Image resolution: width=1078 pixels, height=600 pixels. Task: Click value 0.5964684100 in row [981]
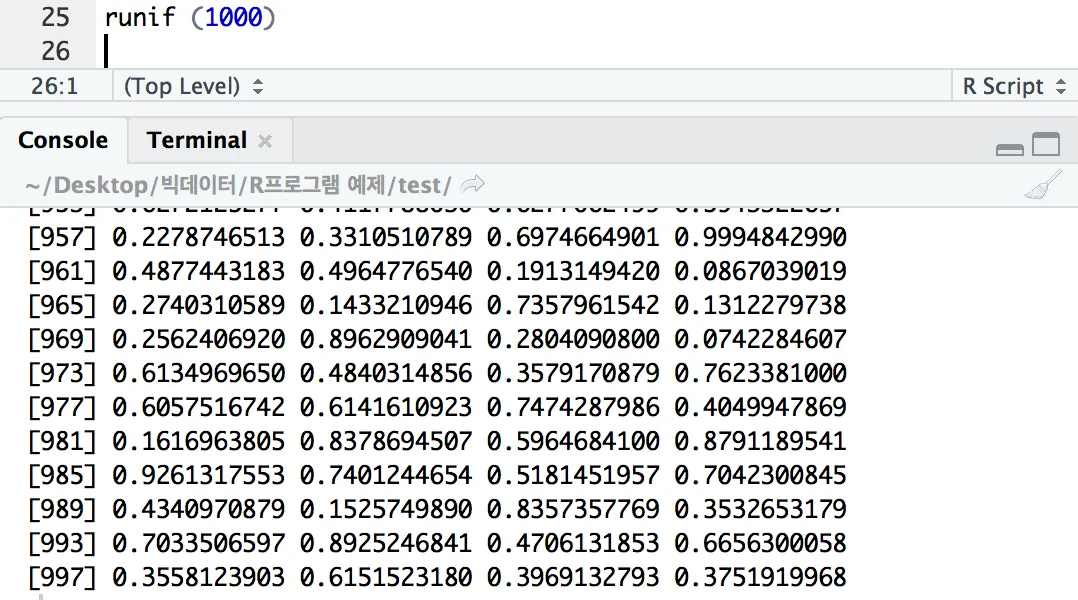pyautogui.click(x=573, y=441)
